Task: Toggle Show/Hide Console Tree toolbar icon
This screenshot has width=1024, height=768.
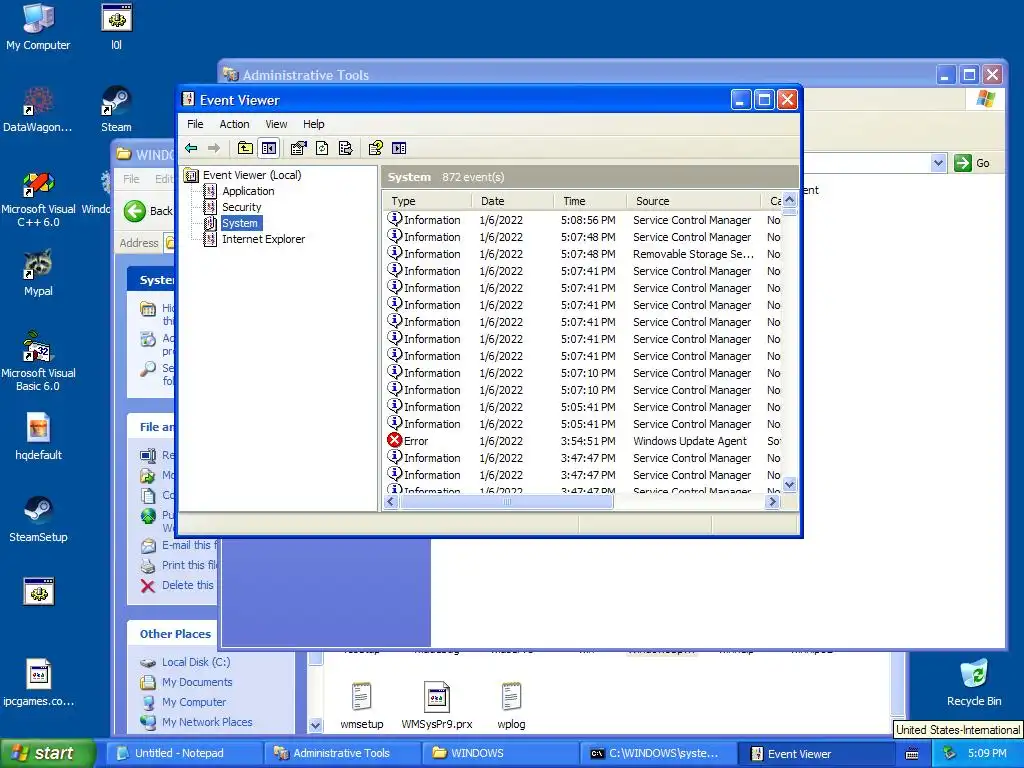Action: pos(268,148)
